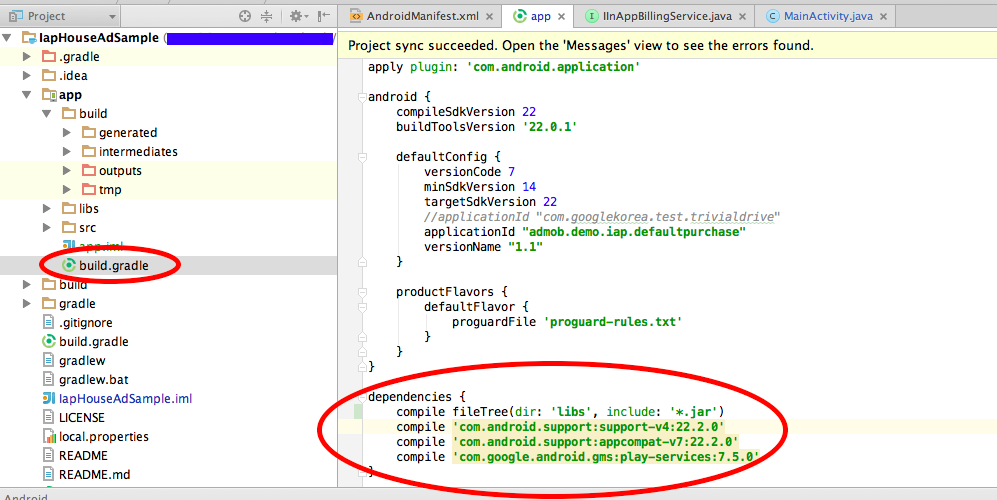997x500 pixels.
Task: Expand the src folder arrow
Action: click(x=46, y=228)
